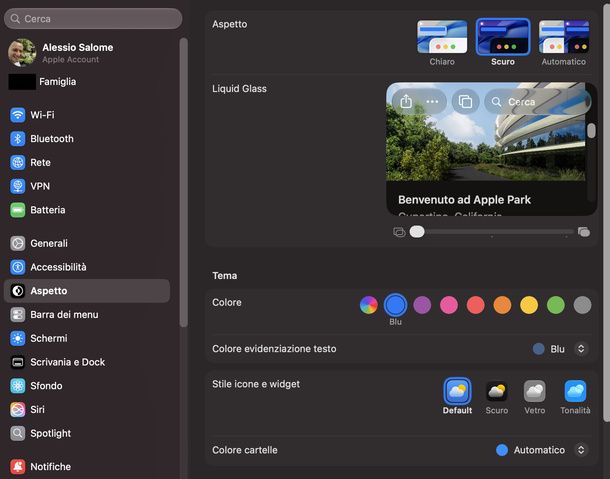Open the Generali gear icon
This screenshot has width=610, height=479.
pyautogui.click(x=18, y=244)
